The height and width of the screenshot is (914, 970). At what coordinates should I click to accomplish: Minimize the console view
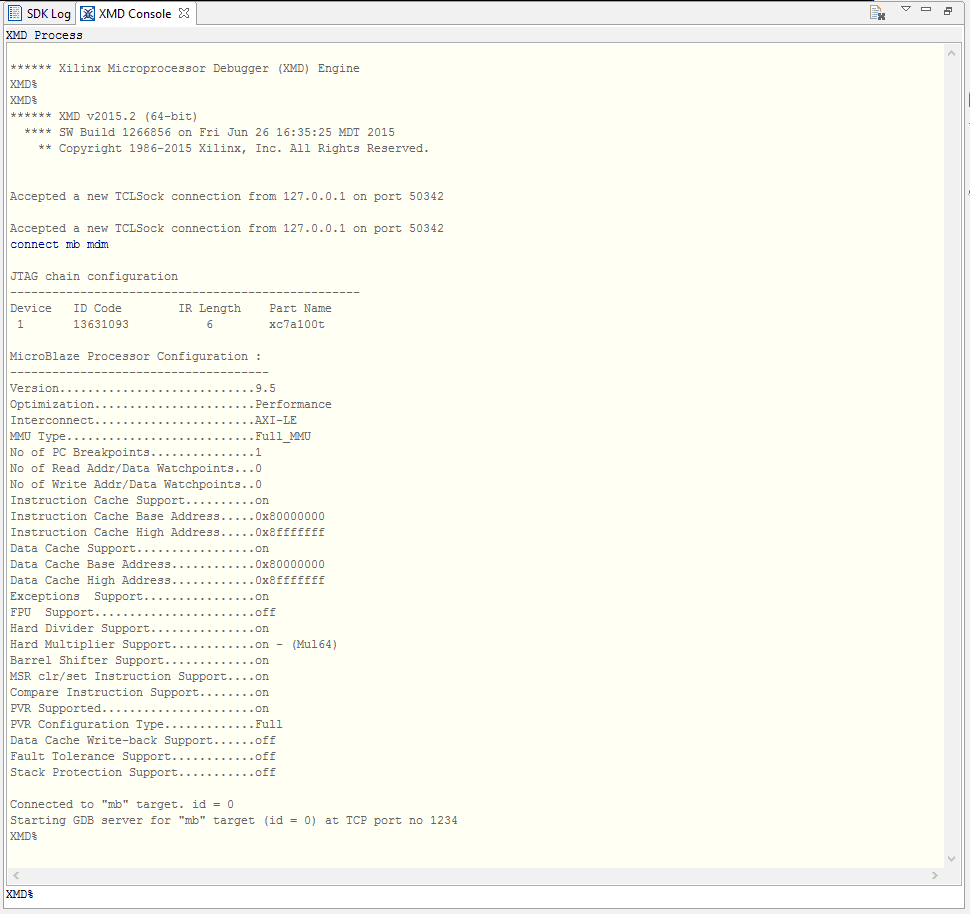(925, 9)
